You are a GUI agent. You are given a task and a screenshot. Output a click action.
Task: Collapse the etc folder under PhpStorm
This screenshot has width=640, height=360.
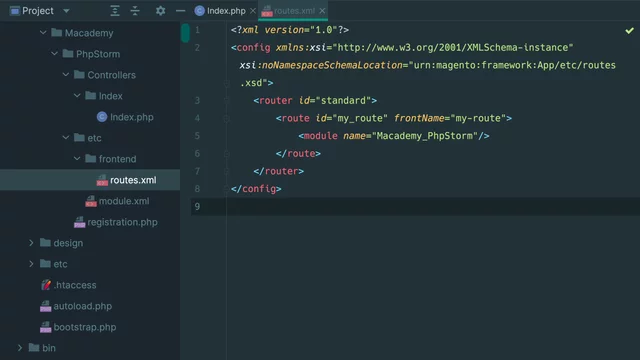[x=66, y=138]
